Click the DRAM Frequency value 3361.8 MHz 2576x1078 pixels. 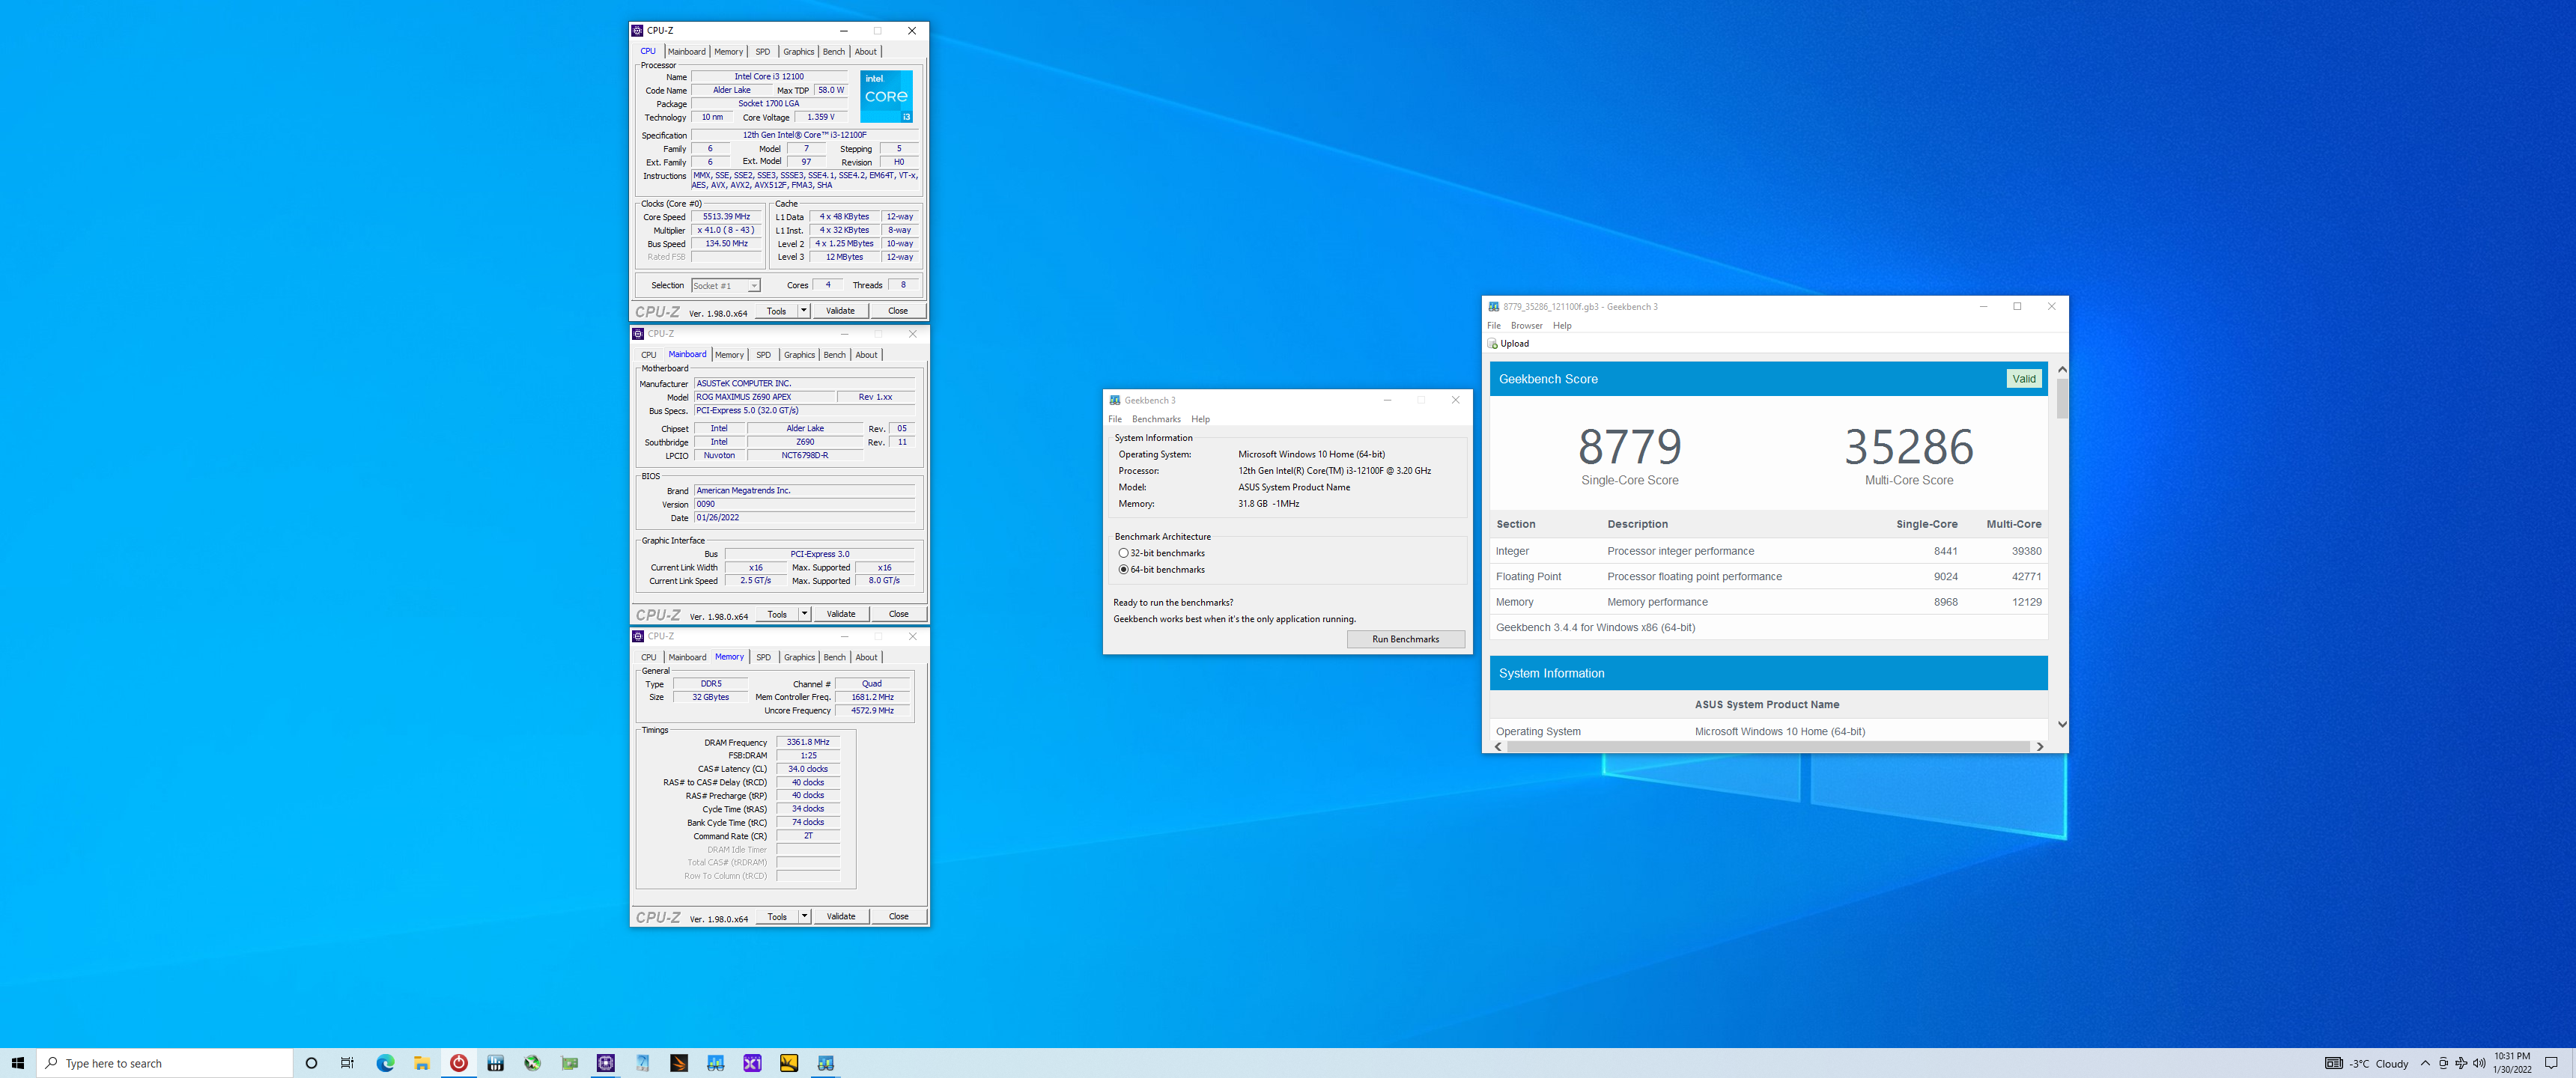pyautogui.click(x=808, y=742)
